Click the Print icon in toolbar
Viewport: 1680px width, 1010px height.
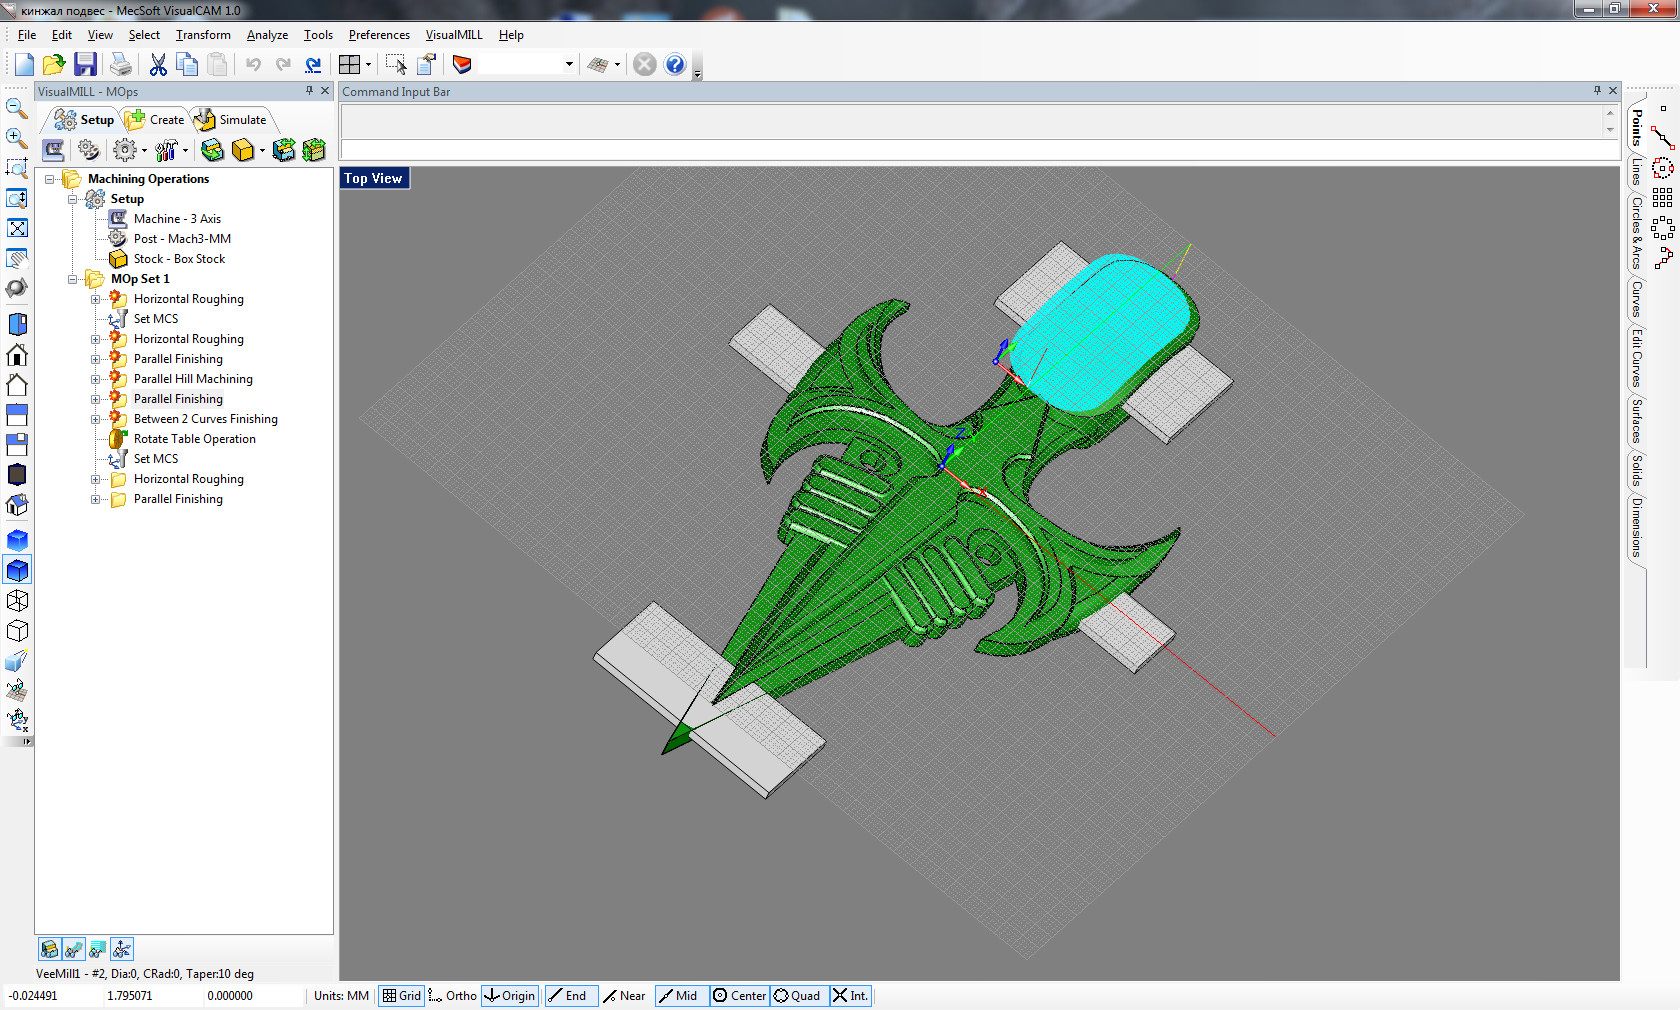point(121,65)
